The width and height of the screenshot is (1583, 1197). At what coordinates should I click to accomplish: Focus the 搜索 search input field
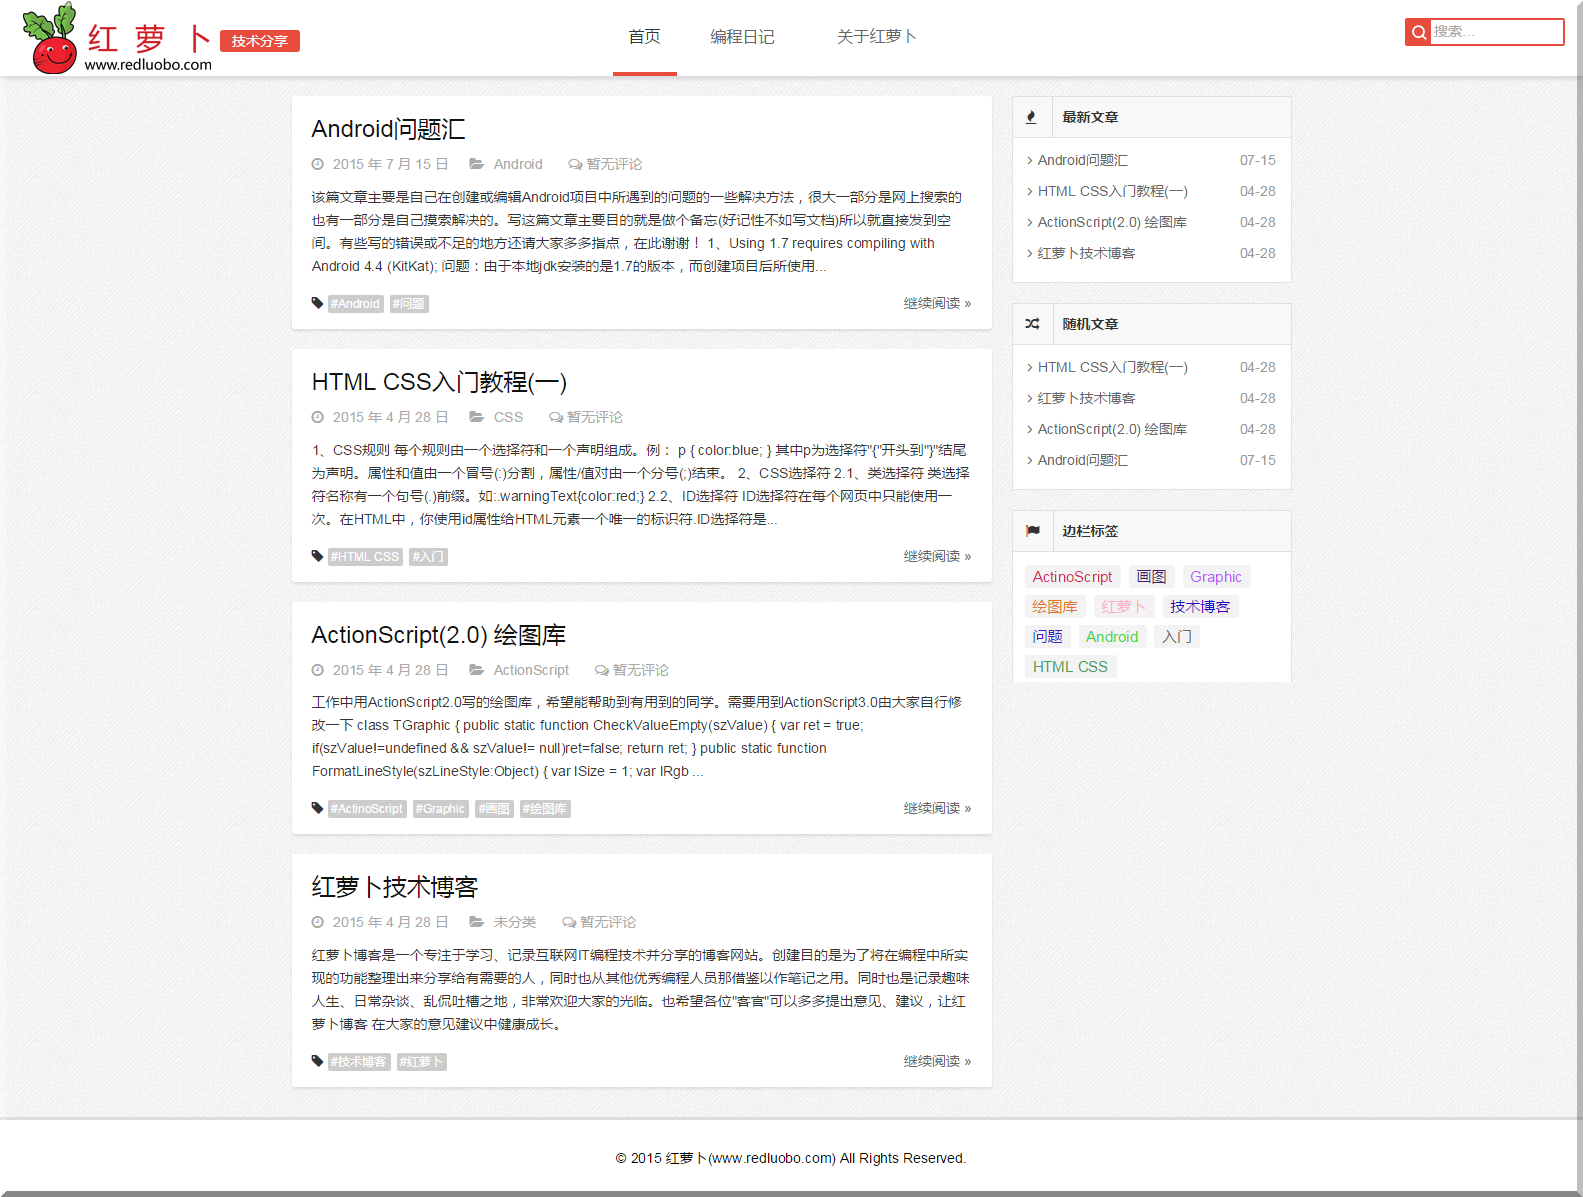tap(1496, 32)
